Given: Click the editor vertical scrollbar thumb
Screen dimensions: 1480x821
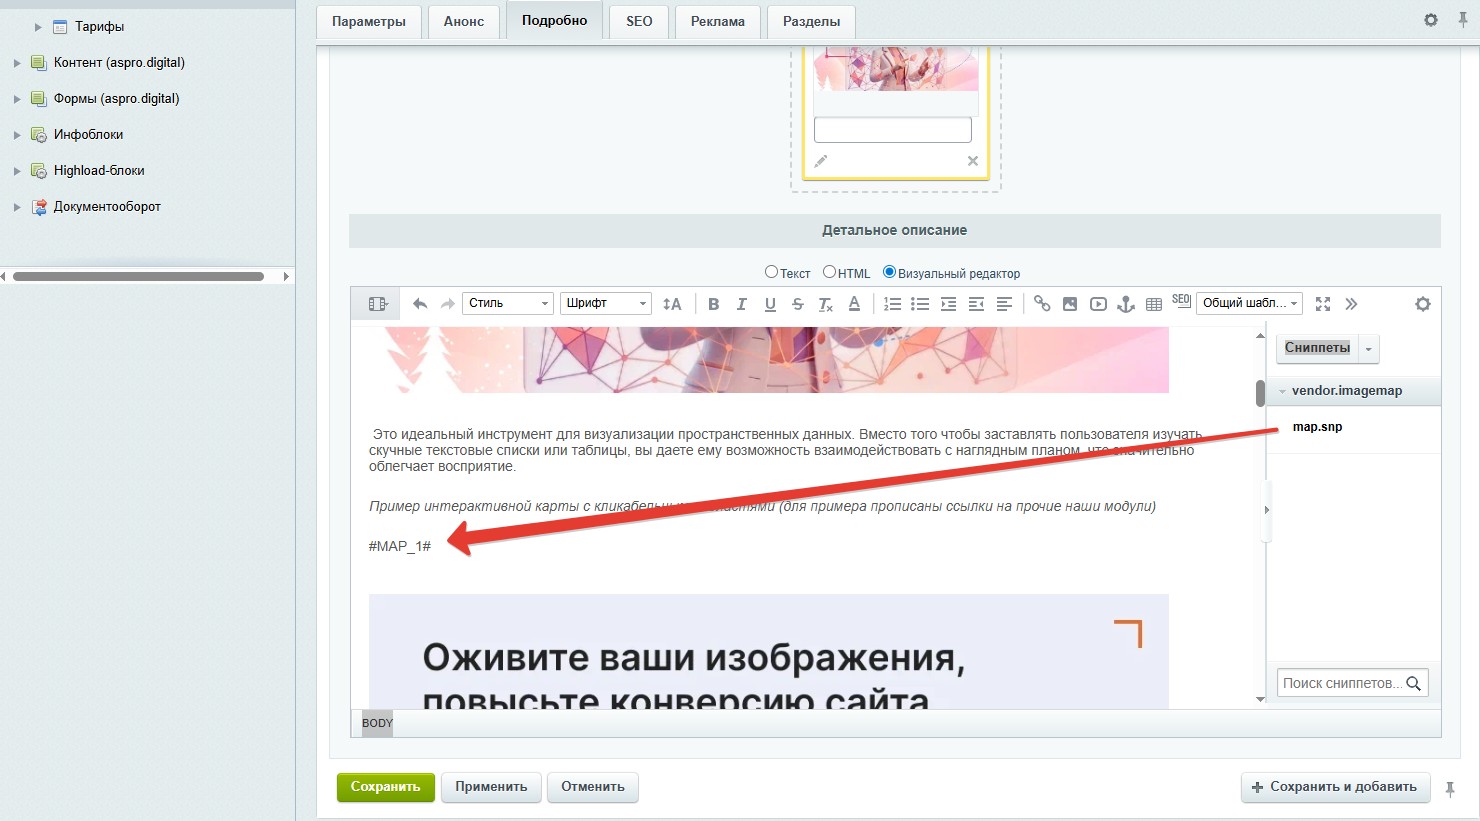Looking at the screenshot, I should (1260, 393).
